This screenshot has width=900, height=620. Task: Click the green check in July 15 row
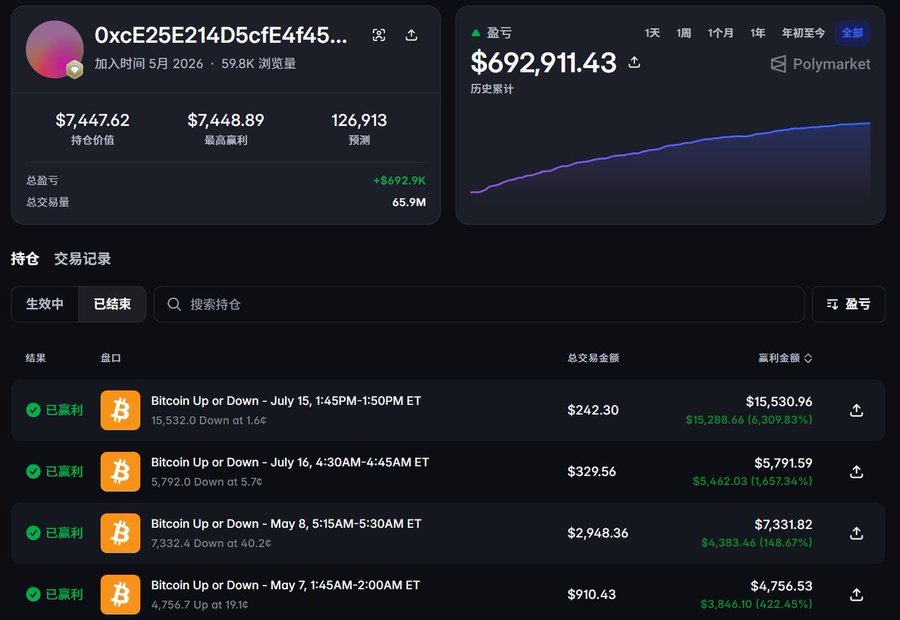click(x=33, y=410)
